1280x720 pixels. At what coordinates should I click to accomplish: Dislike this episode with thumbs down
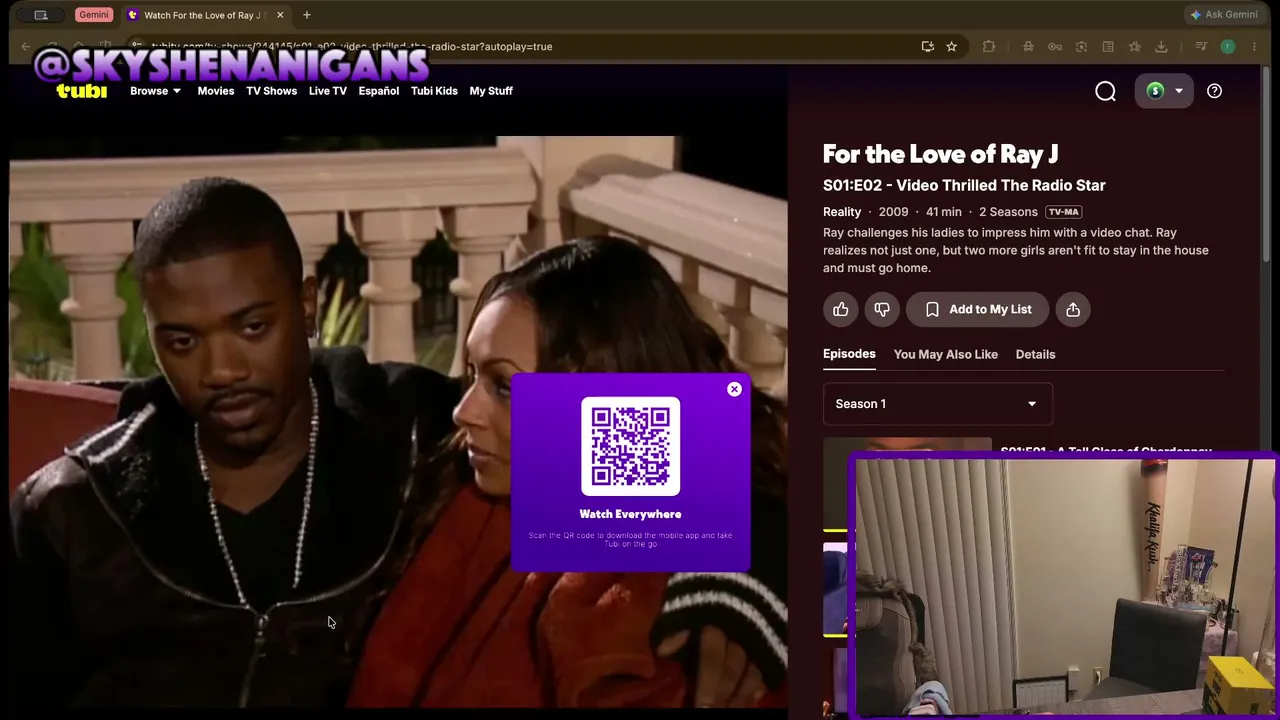(882, 309)
